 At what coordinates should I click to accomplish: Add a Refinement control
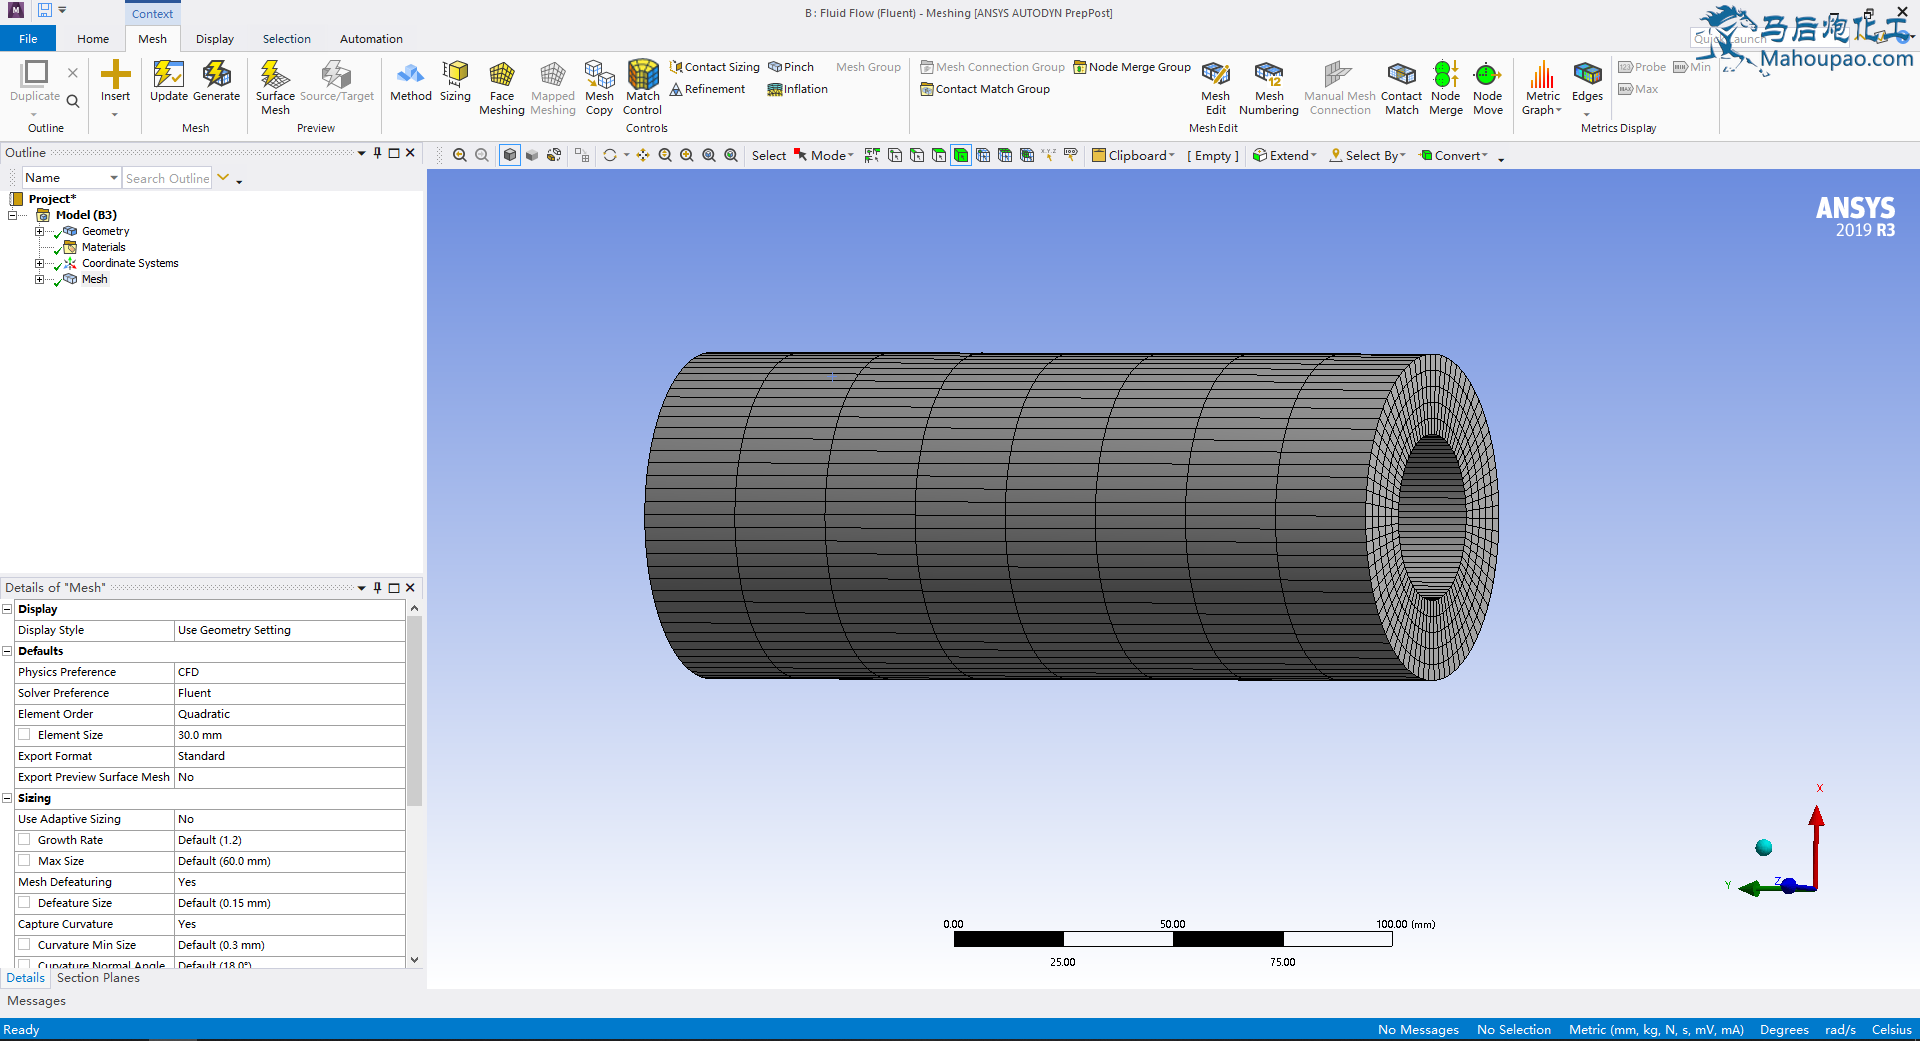[707, 89]
